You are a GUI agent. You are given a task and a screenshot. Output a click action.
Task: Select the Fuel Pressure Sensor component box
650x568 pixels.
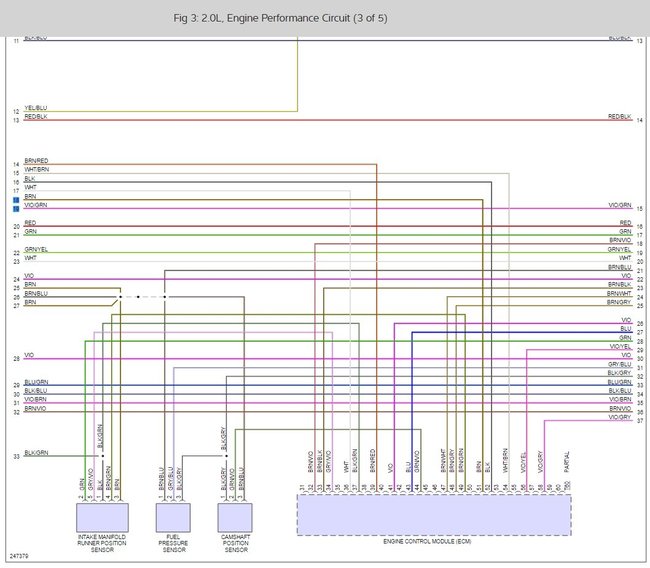(173, 517)
